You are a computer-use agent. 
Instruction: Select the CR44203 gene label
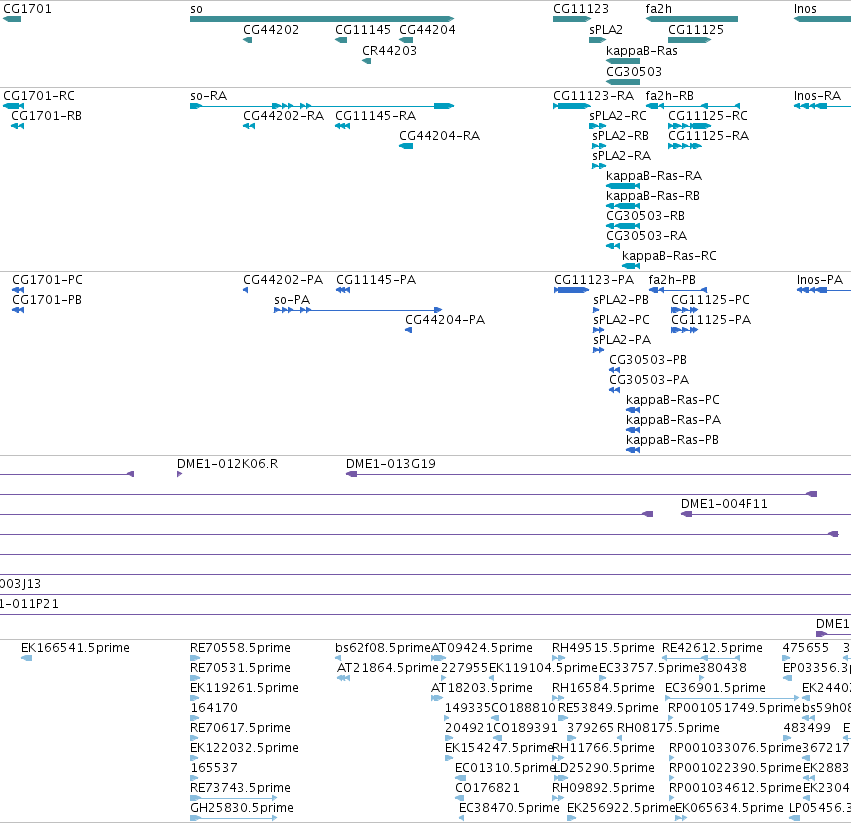[x=389, y=50]
